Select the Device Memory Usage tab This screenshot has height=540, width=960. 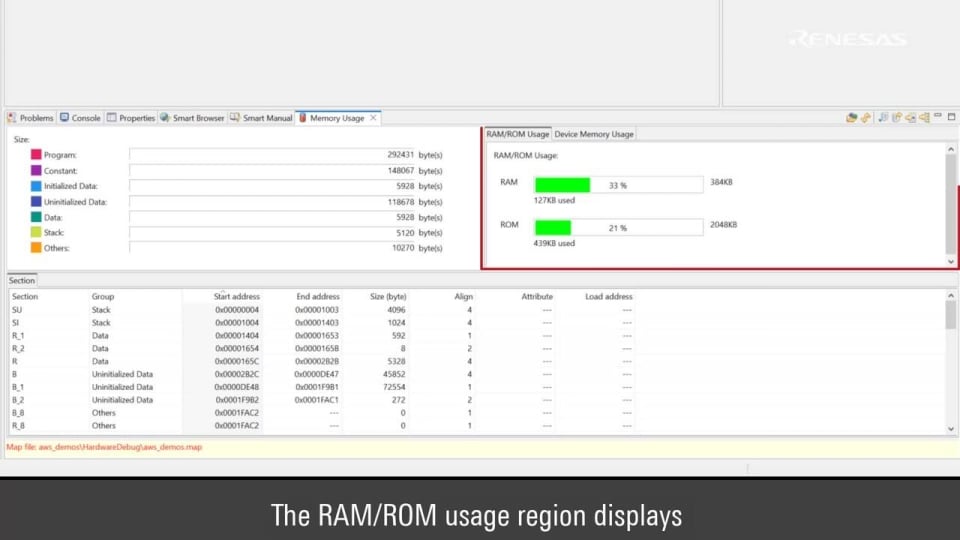(594, 134)
